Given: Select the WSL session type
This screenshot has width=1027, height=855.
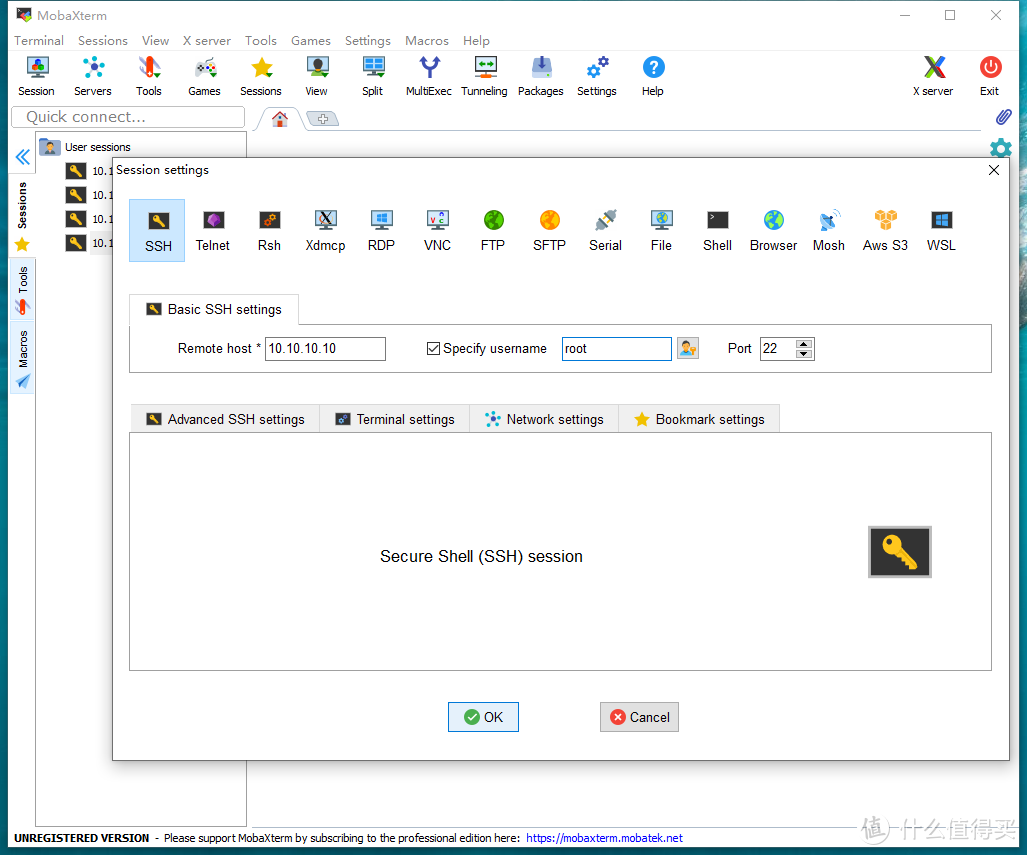Looking at the screenshot, I should point(941,231).
